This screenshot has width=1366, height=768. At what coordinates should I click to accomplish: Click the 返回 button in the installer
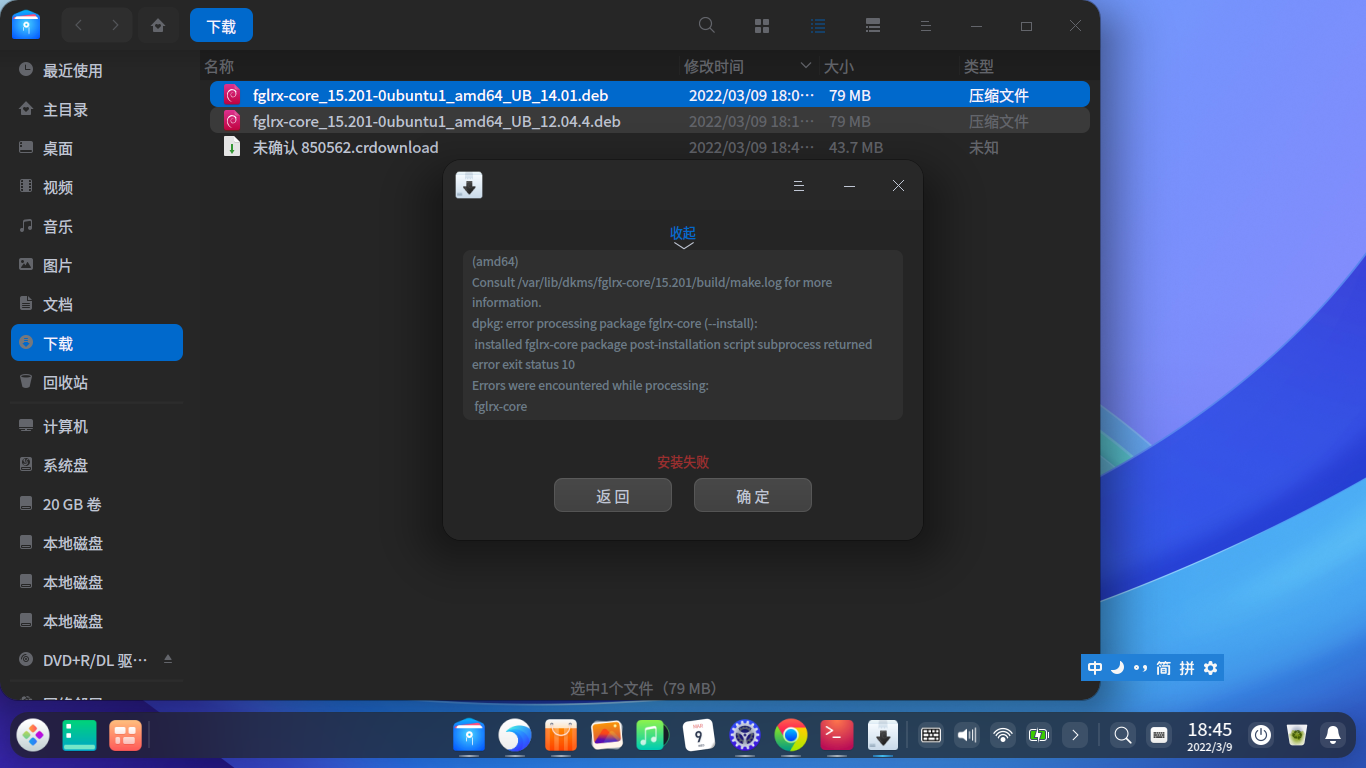point(612,495)
